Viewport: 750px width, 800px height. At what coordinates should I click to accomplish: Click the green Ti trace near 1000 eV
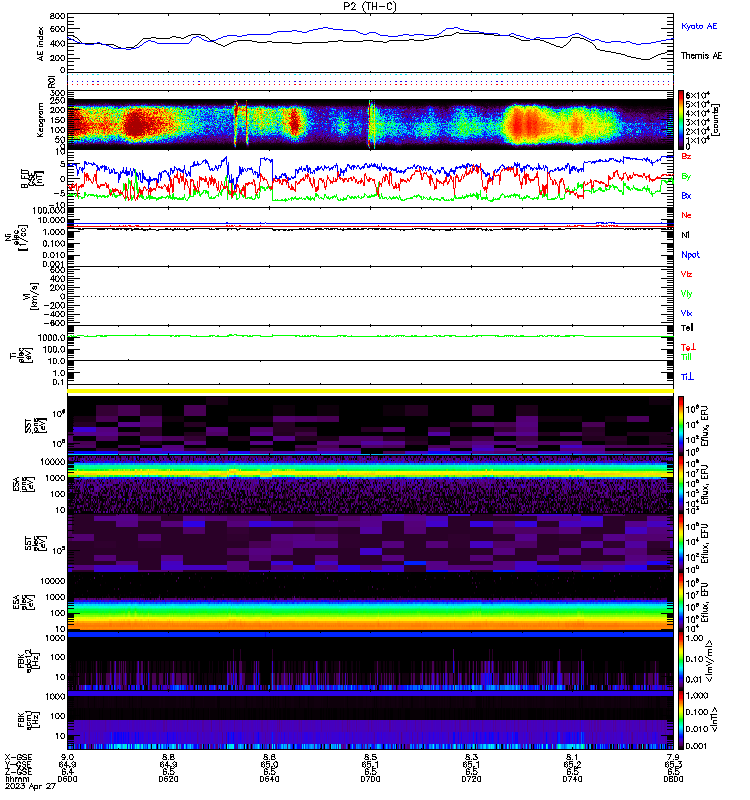point(370,336)
